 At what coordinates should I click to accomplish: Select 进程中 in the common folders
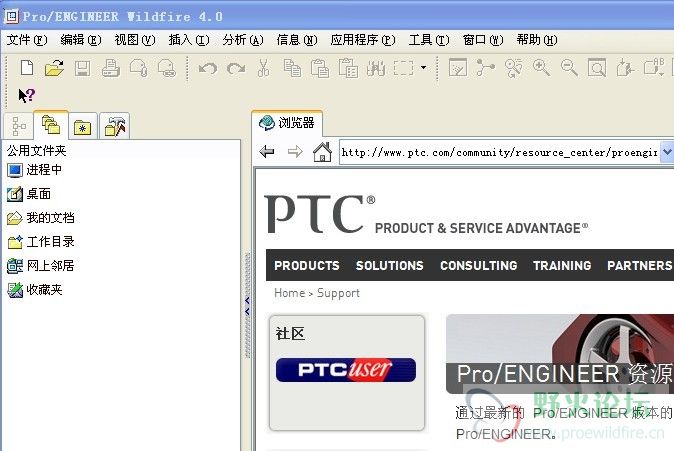point(34,170)
